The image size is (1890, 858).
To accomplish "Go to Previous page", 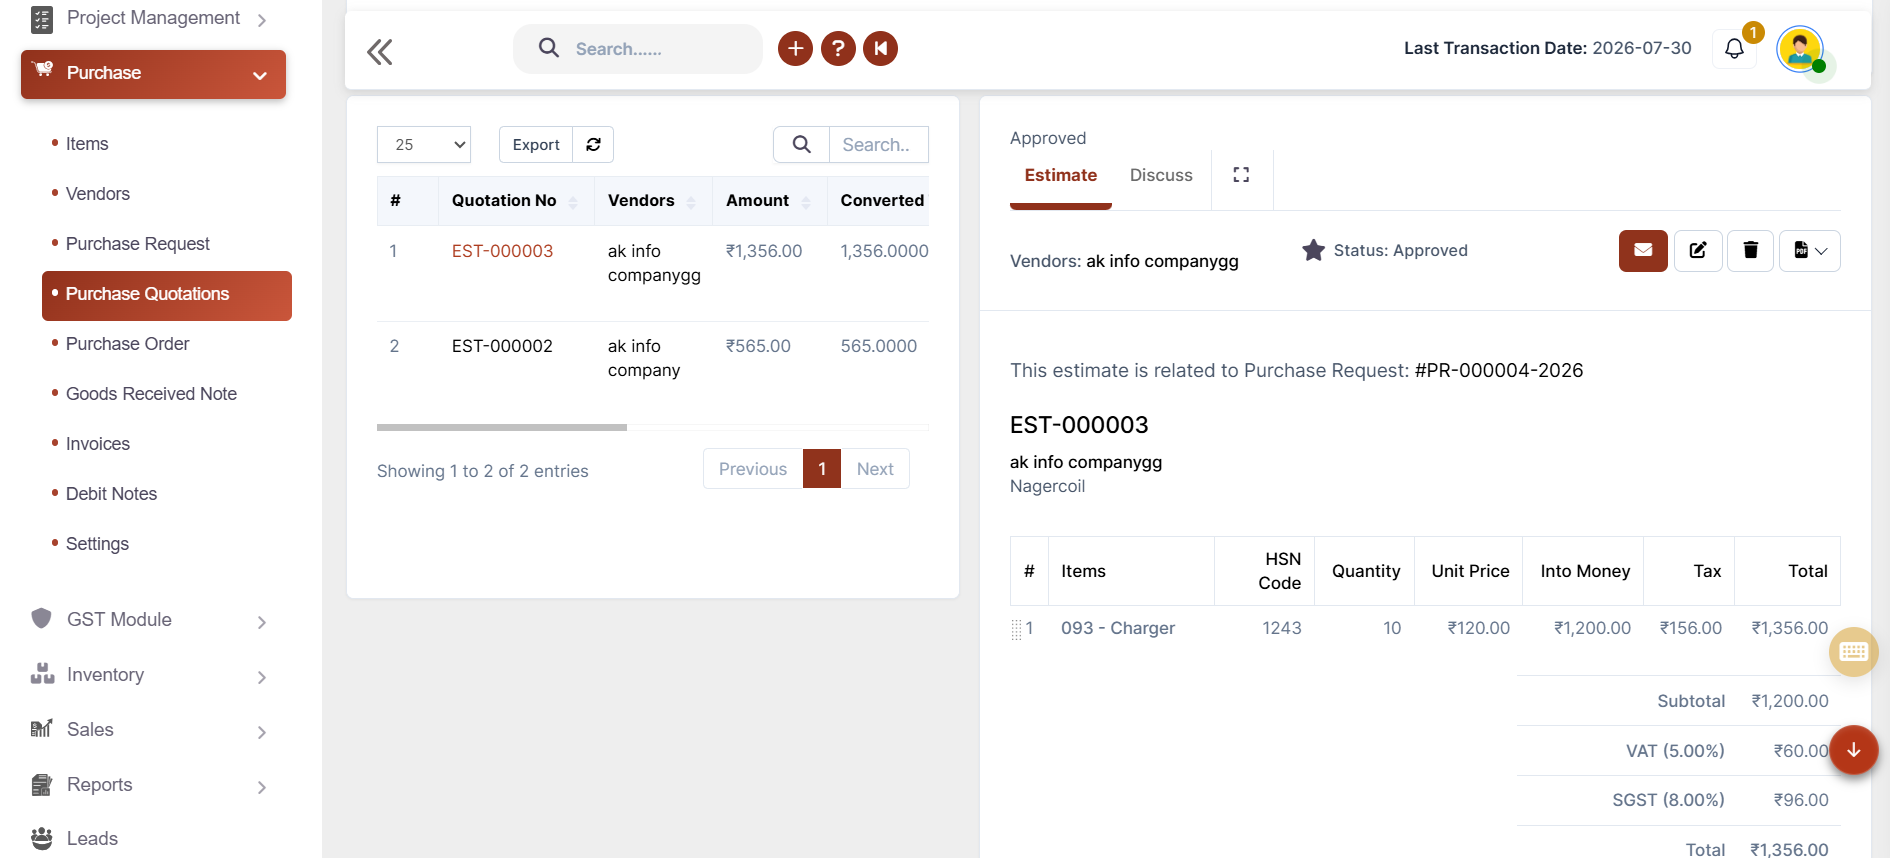I will (x=753, y=469).
